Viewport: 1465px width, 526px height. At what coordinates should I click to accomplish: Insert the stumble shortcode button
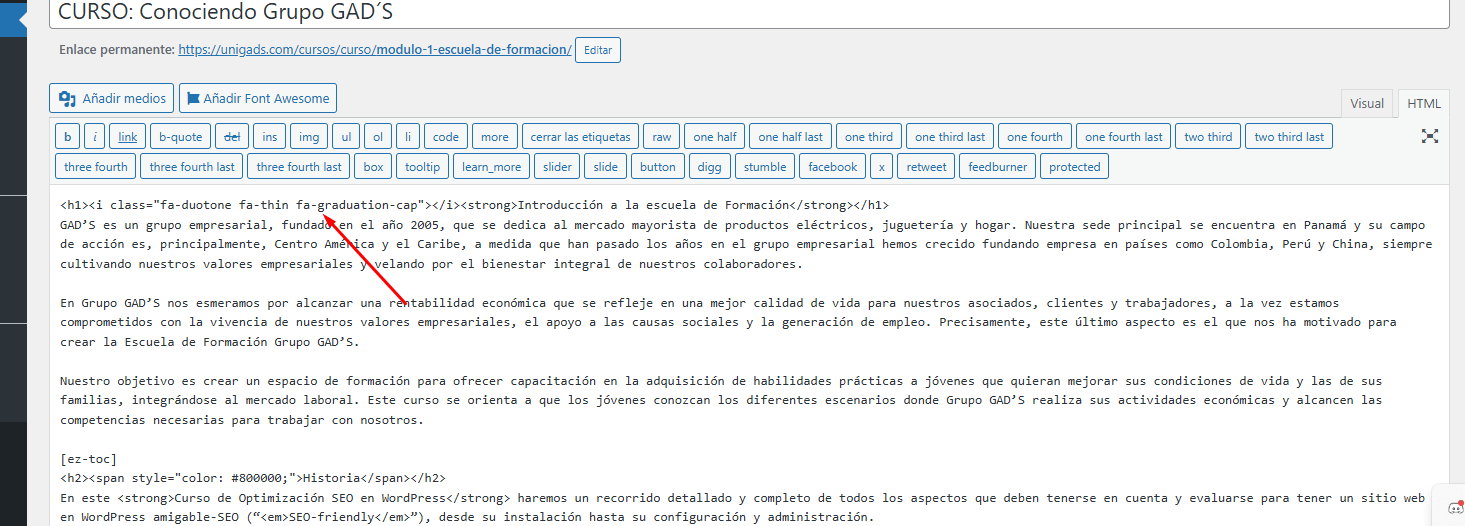(765, 166)
